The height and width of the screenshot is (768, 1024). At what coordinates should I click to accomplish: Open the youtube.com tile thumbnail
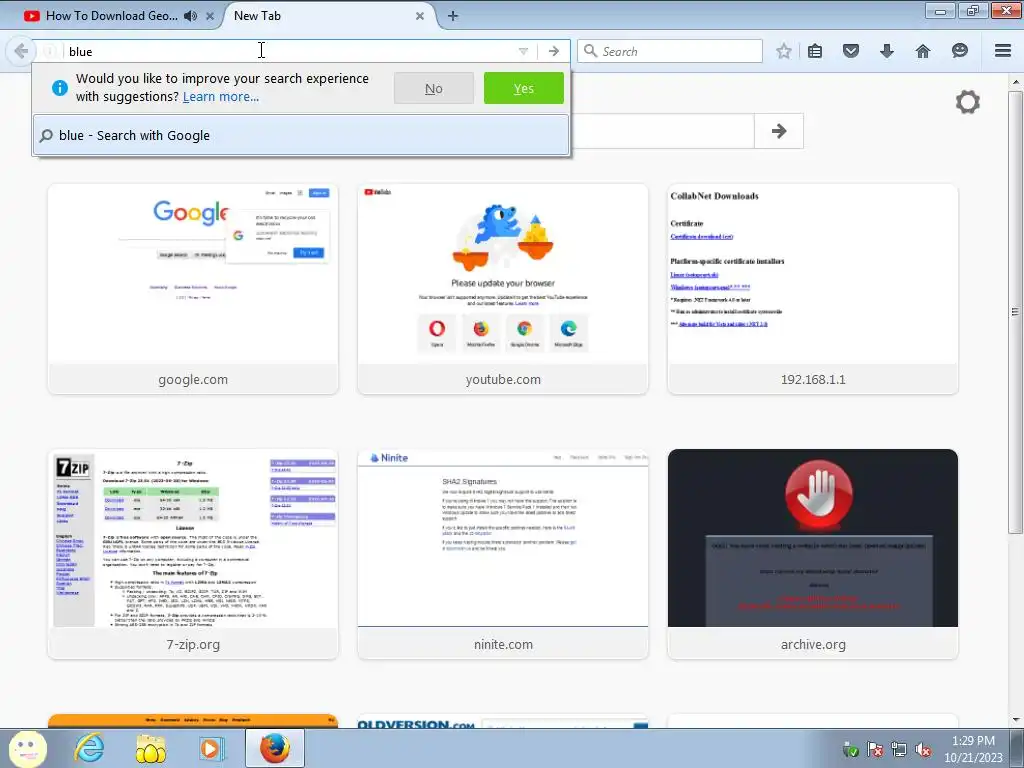(503, 274)
